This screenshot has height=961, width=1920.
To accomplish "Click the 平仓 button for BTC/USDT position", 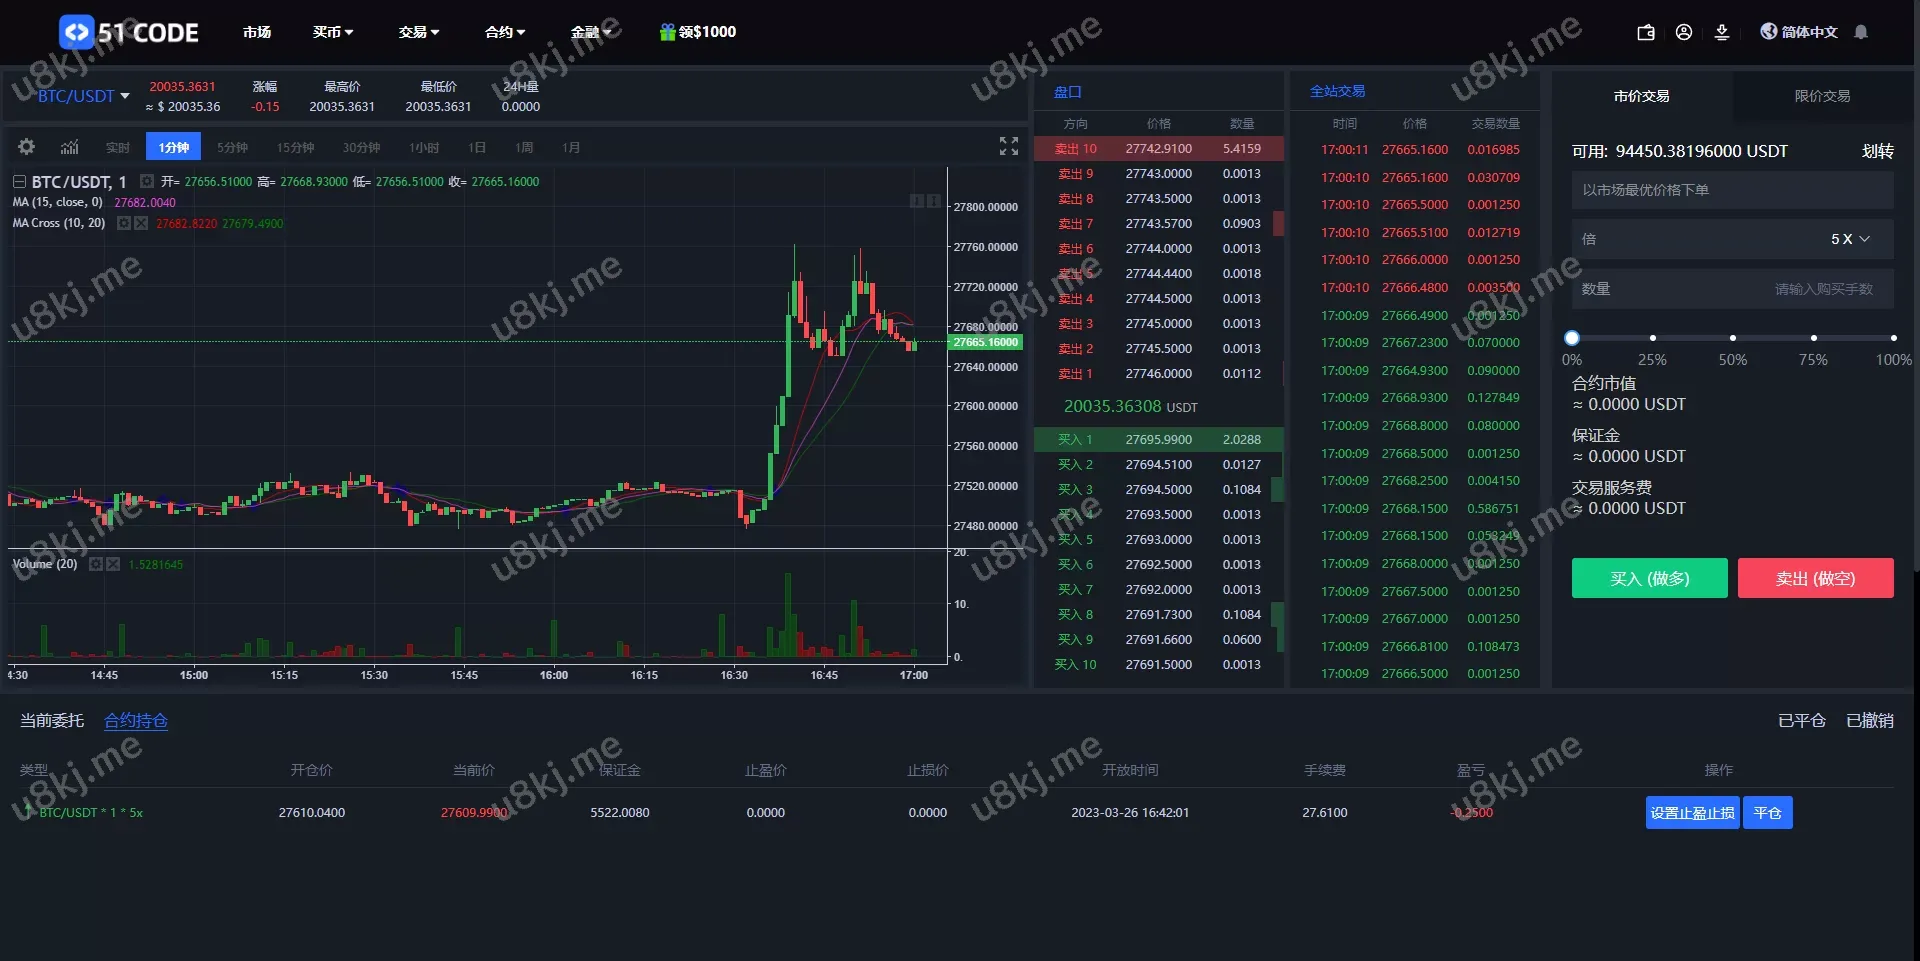I will (x=1767, y=813).
